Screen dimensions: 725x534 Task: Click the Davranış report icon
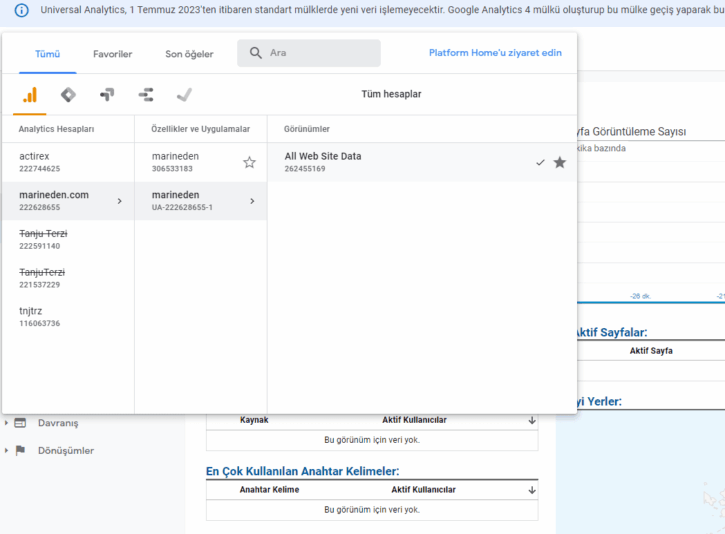pyautogui.click(x=20, y=423)
